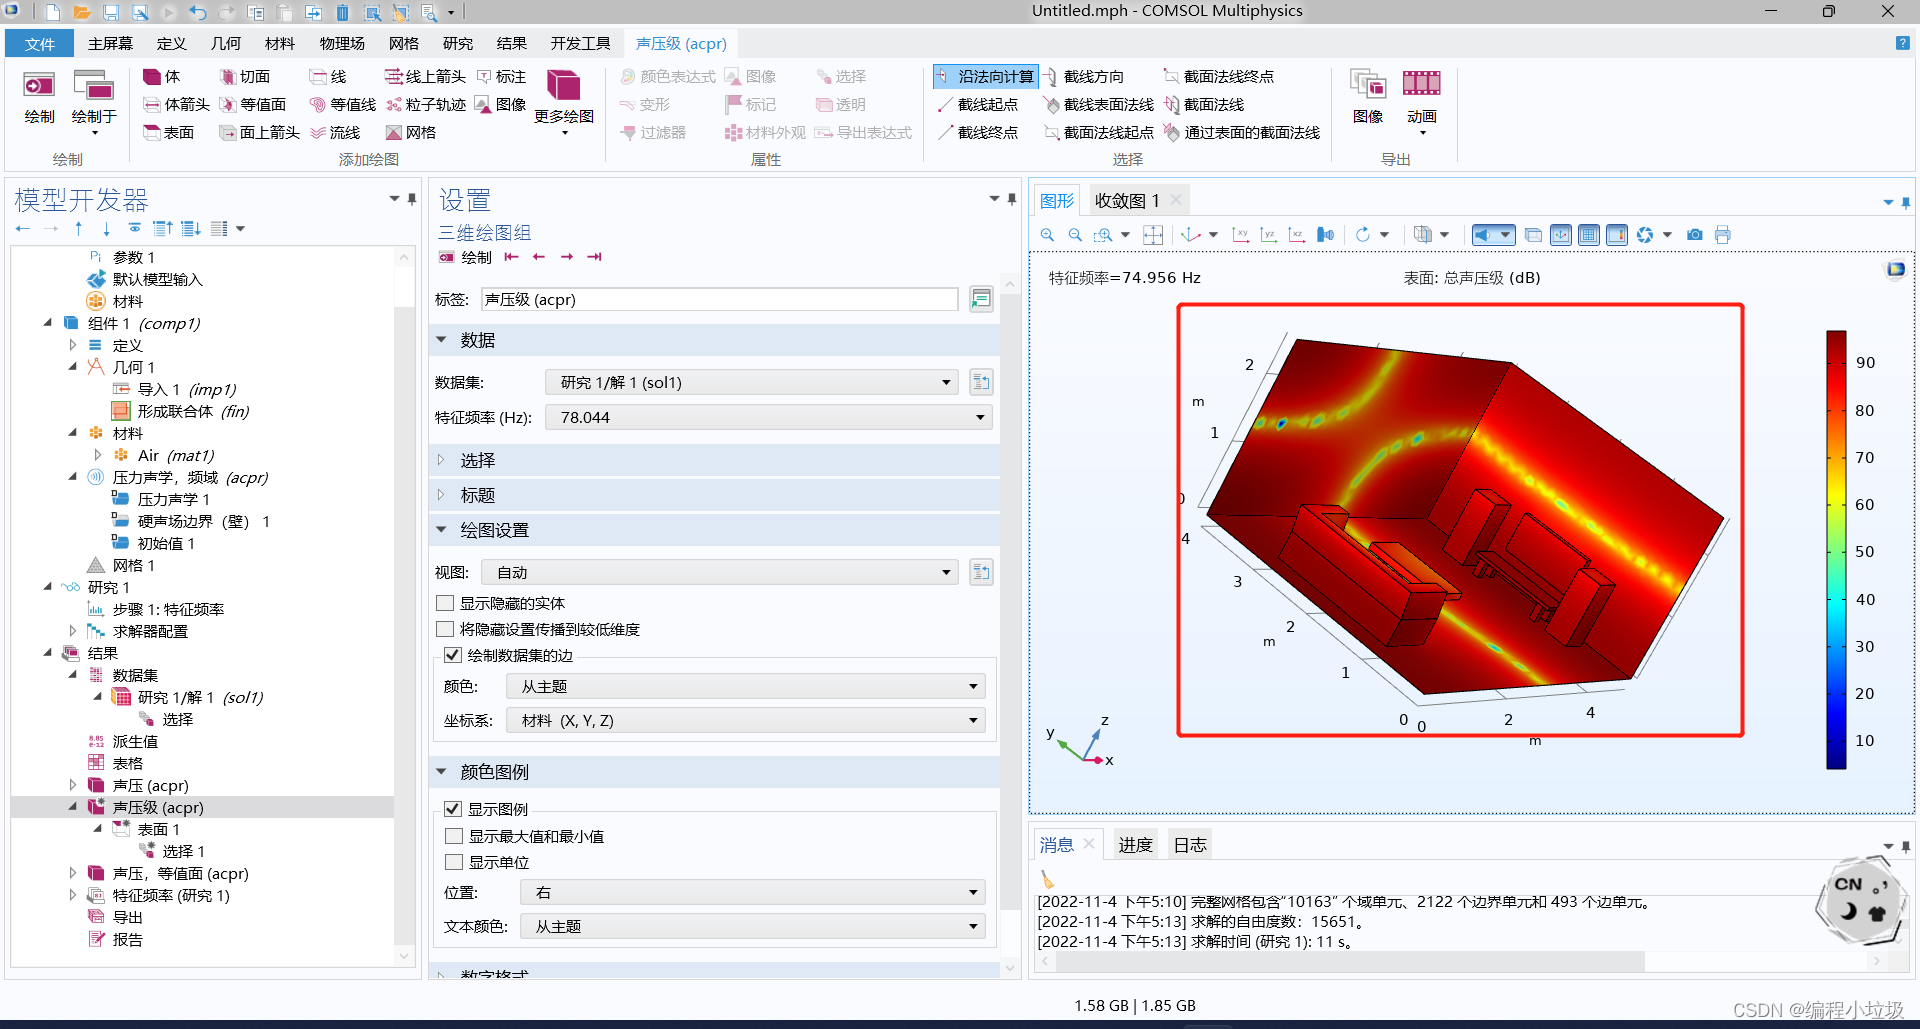Click the Animation (动画) export icon
Image resolution: width=1920 pixels, height=1029 pixels.
(1421, 100)
